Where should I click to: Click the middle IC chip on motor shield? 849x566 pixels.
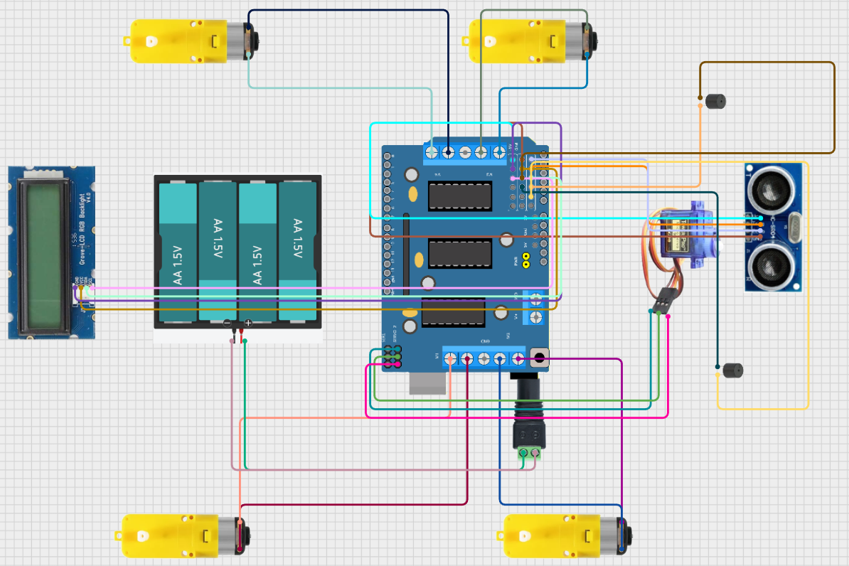459,254
